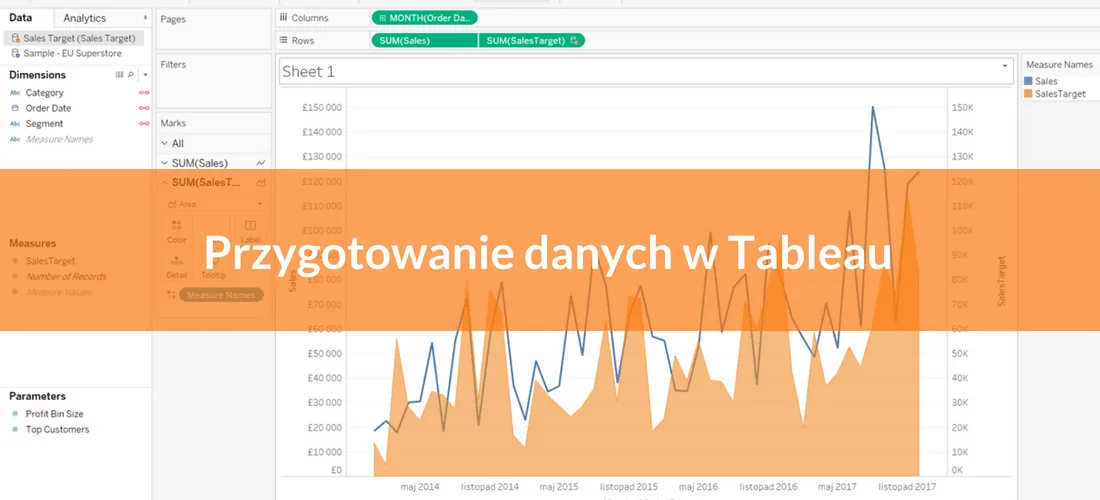Click the Columns shelf icon

pos(283,18)
